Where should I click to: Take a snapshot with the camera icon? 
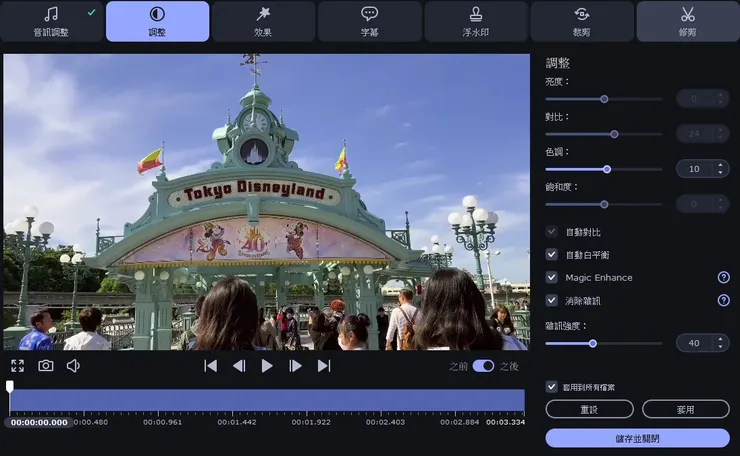tap(46, 366)
